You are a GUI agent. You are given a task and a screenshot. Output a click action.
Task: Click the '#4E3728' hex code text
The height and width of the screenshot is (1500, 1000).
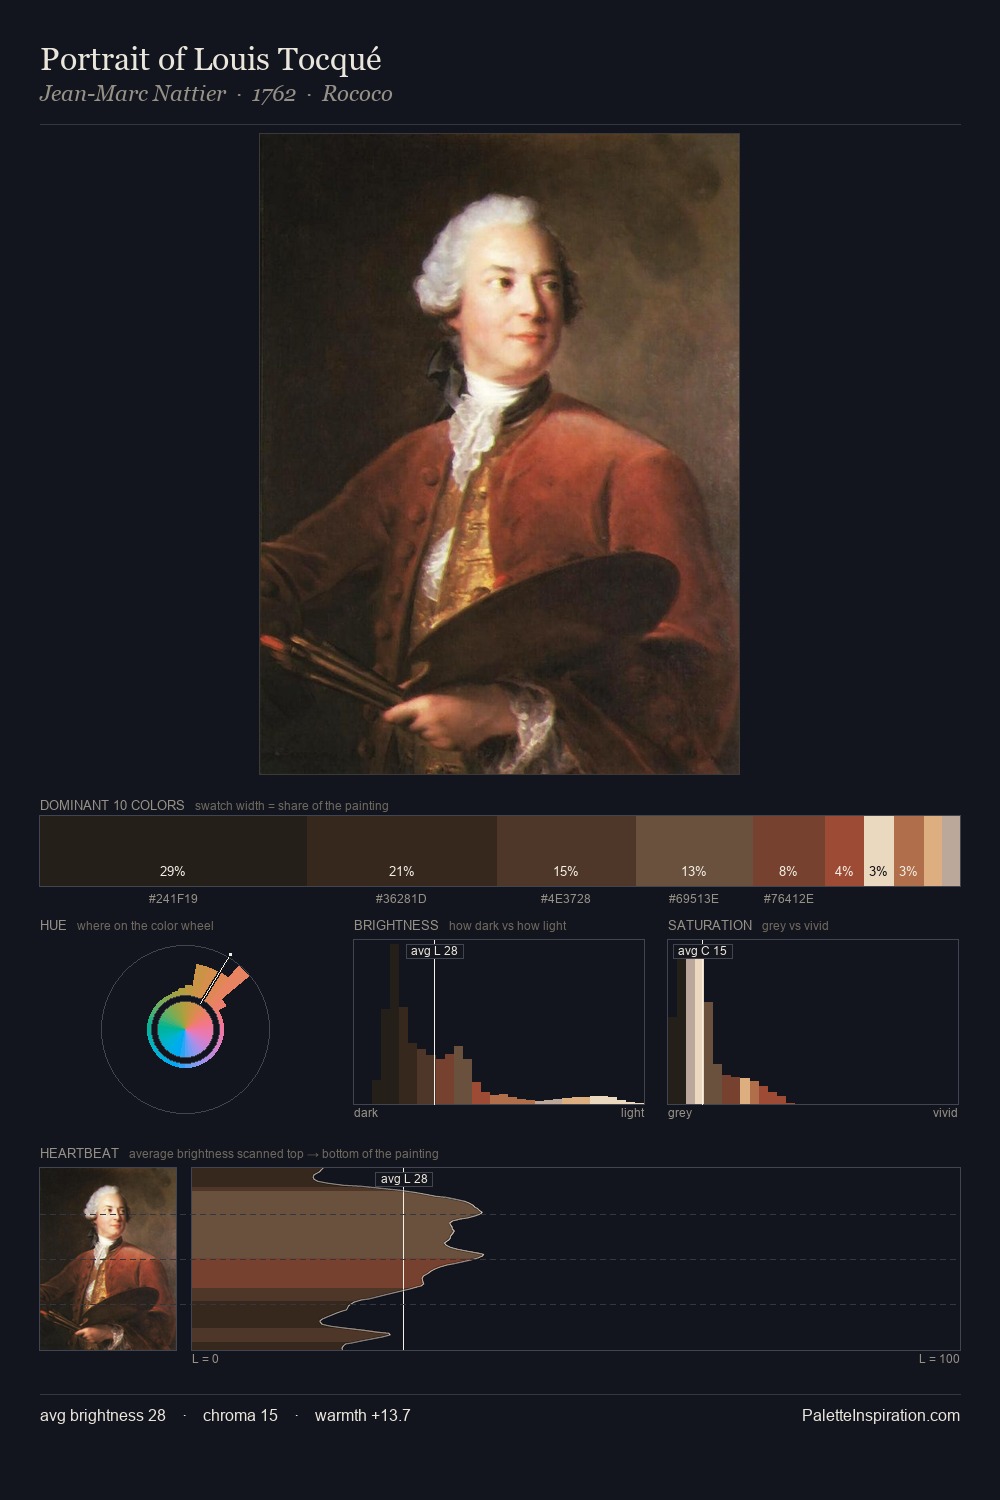pos(566,899)
